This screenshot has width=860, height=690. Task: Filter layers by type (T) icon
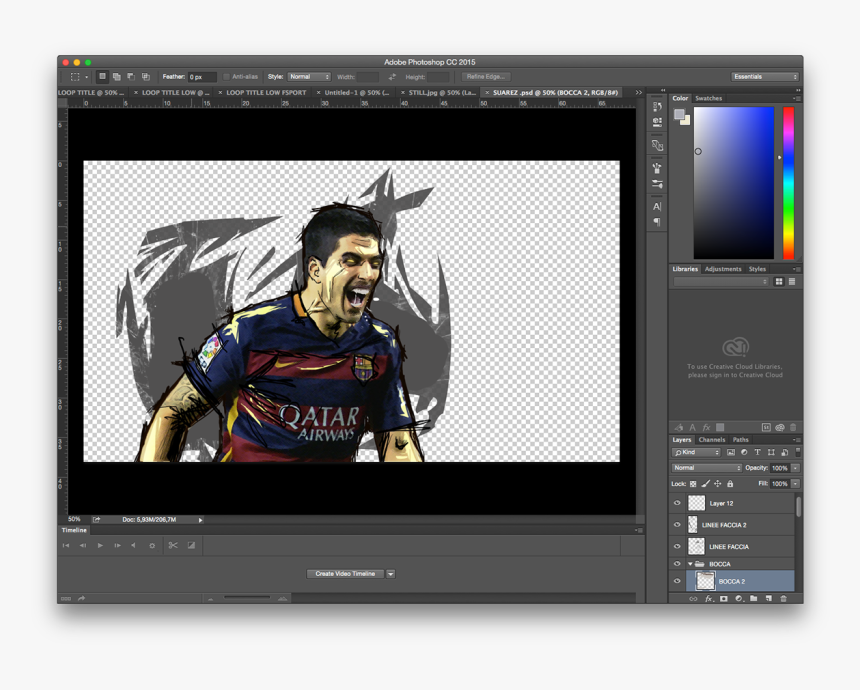(x=757, y=453)
